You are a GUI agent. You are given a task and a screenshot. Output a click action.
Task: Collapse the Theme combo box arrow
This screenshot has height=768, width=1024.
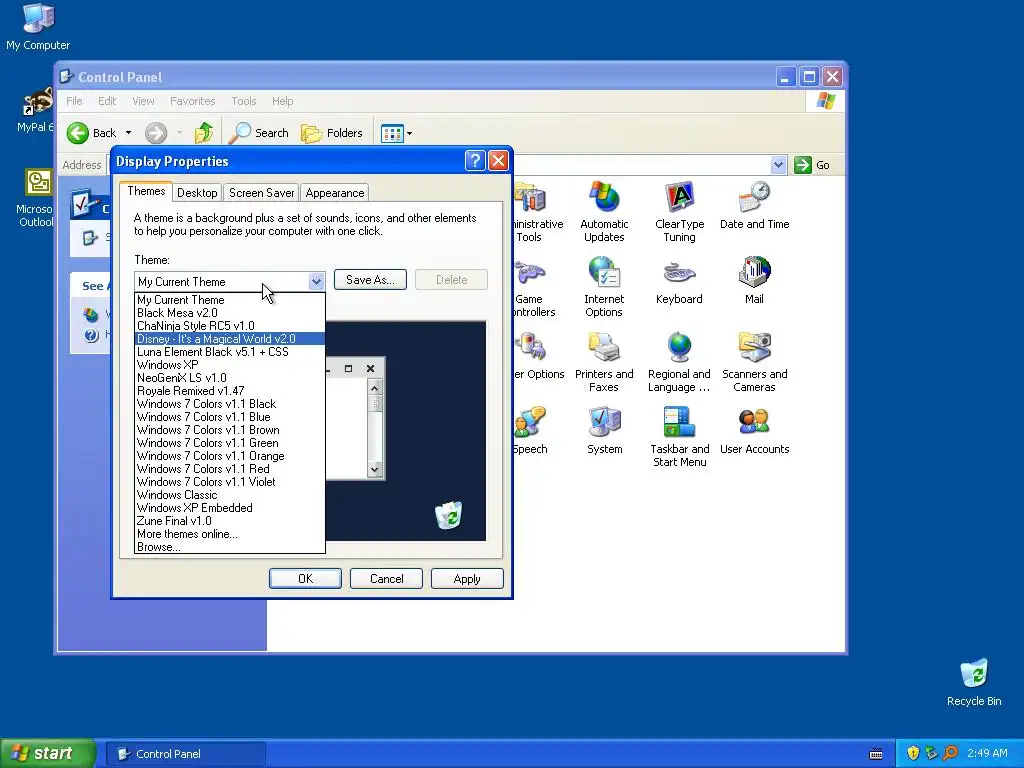click(x=316, y=281)
